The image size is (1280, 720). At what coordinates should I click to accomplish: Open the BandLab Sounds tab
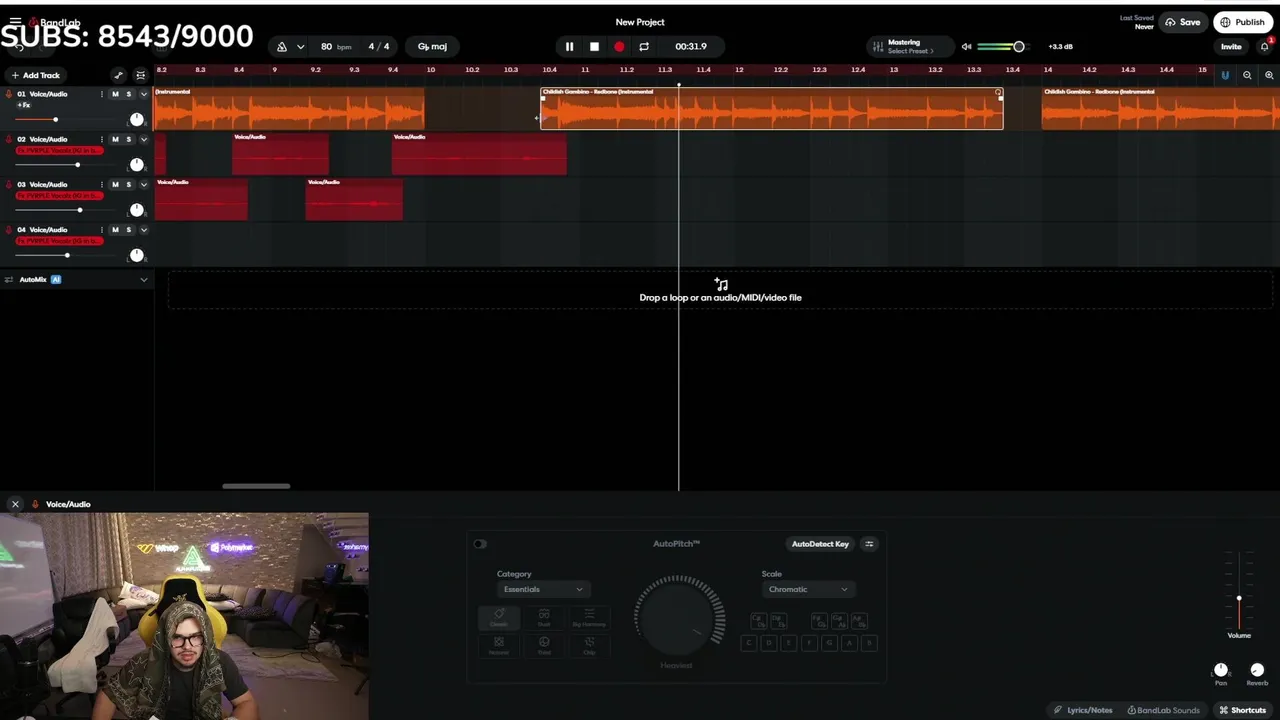[1163, 710]
